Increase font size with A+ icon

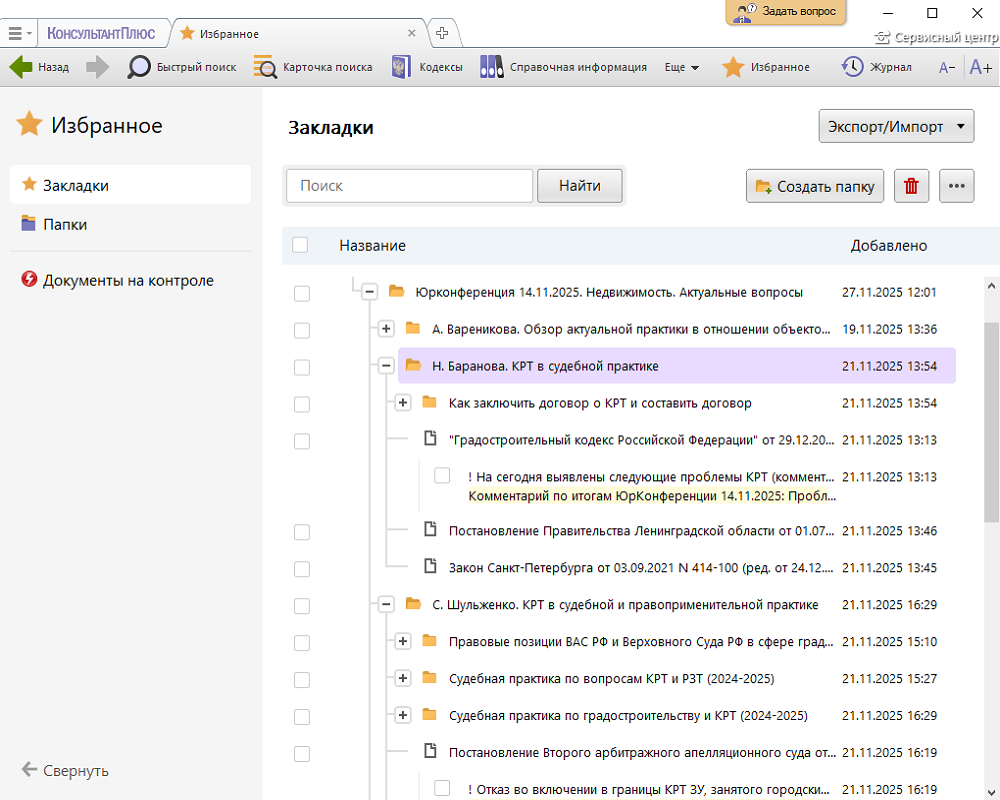(980, 67)
